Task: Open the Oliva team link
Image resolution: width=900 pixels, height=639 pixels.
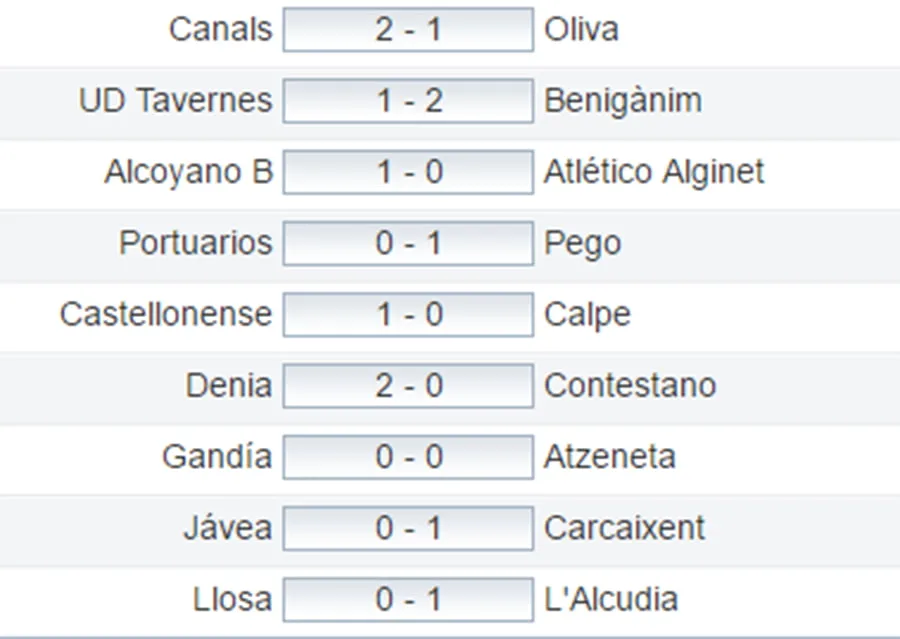Action: coord(581,29)
